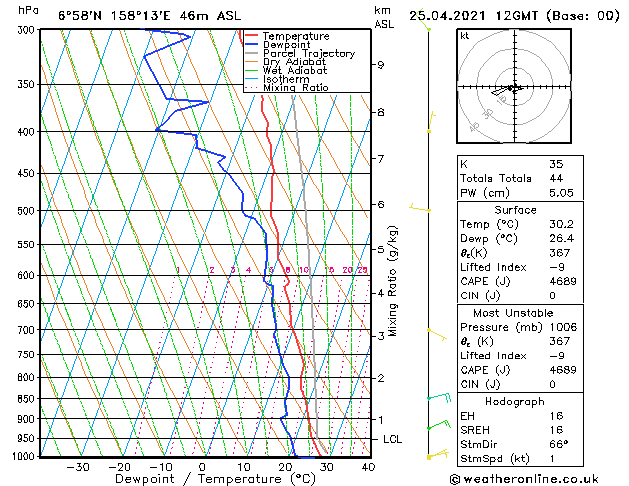Image resolution: width=629 pixels, height=486 pixels.
Task: Click the Pressure (mb) value 1006
Action: [x=562, y=327]
